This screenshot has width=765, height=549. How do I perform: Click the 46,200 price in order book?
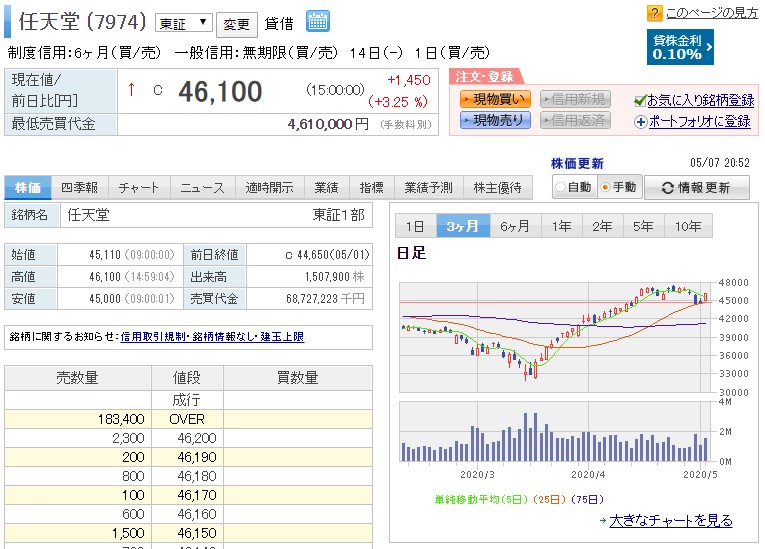196,438
